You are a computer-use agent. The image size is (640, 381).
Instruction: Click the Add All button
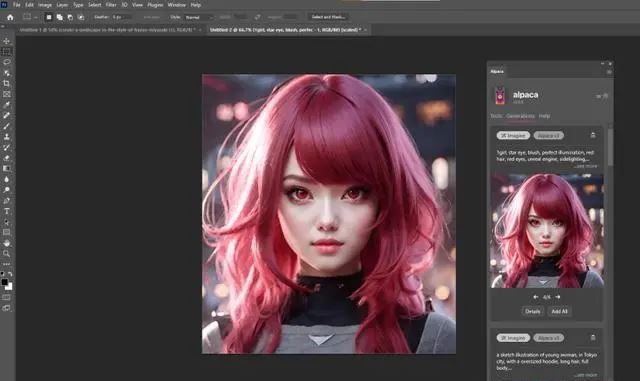pyautogui.click(x=559, y=311)
